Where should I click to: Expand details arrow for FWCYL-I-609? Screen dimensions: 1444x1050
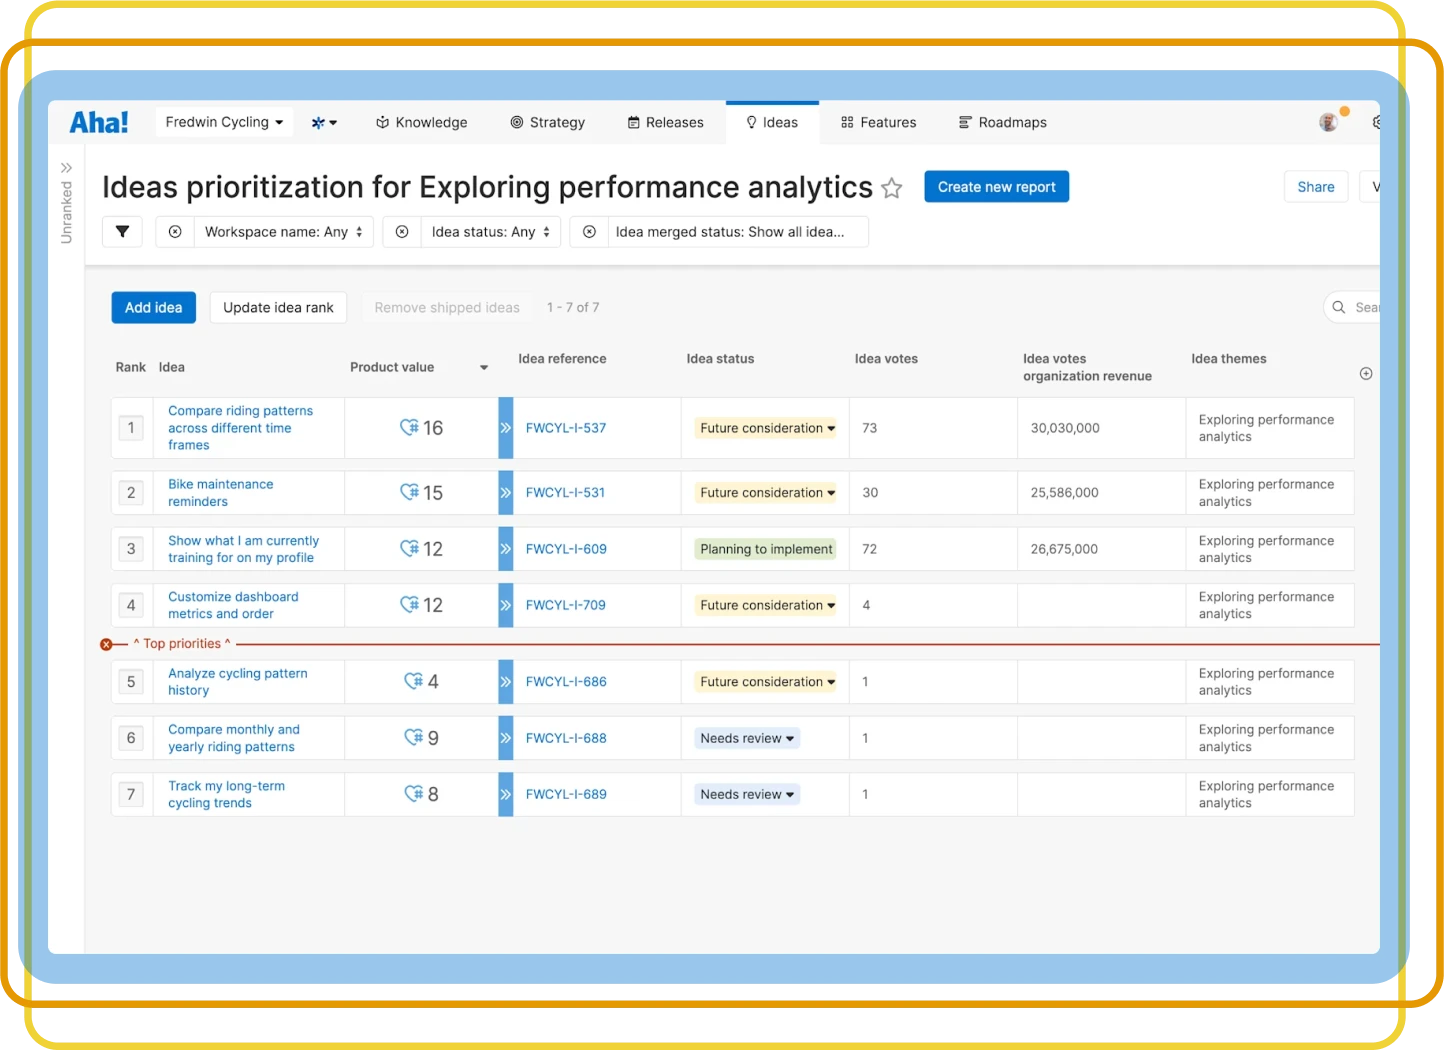(x=506, y=549)
